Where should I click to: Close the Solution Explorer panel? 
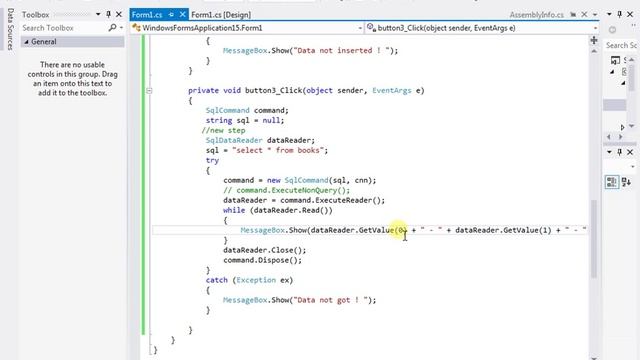coord(630,14)
